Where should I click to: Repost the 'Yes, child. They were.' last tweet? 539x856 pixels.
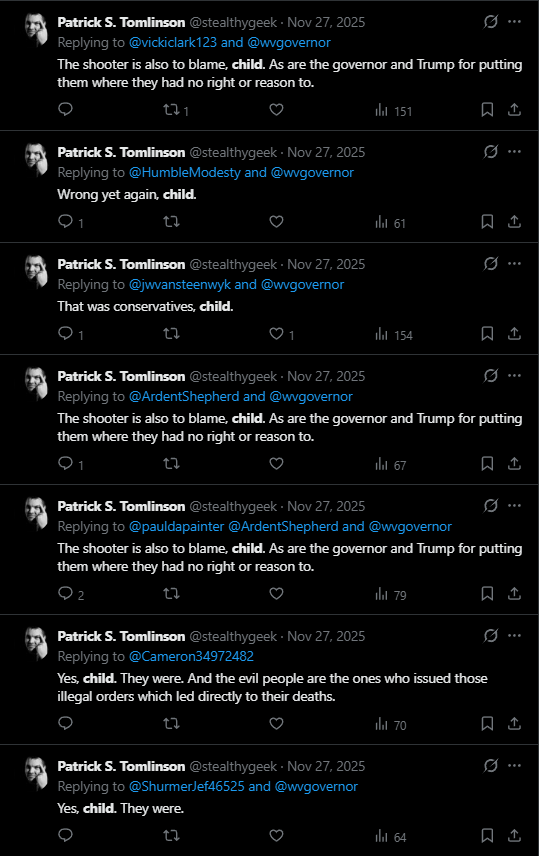[171, 835]
